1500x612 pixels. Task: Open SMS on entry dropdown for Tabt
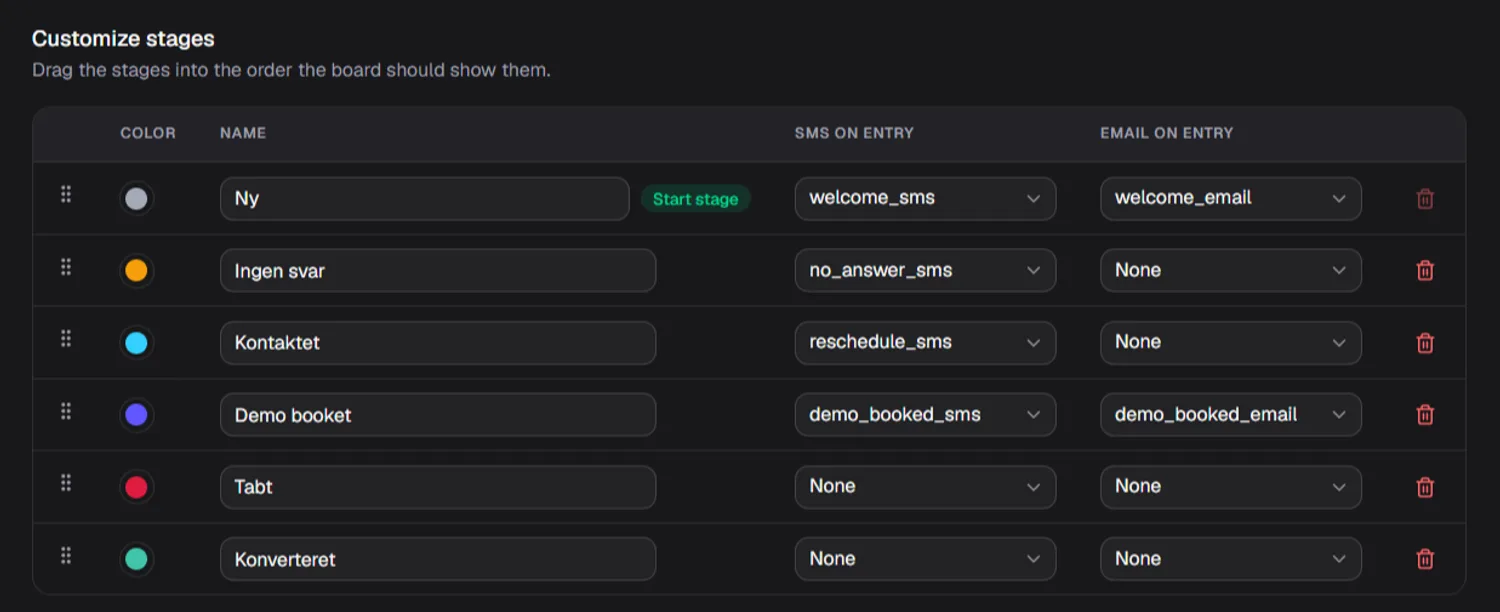point(925,486)
